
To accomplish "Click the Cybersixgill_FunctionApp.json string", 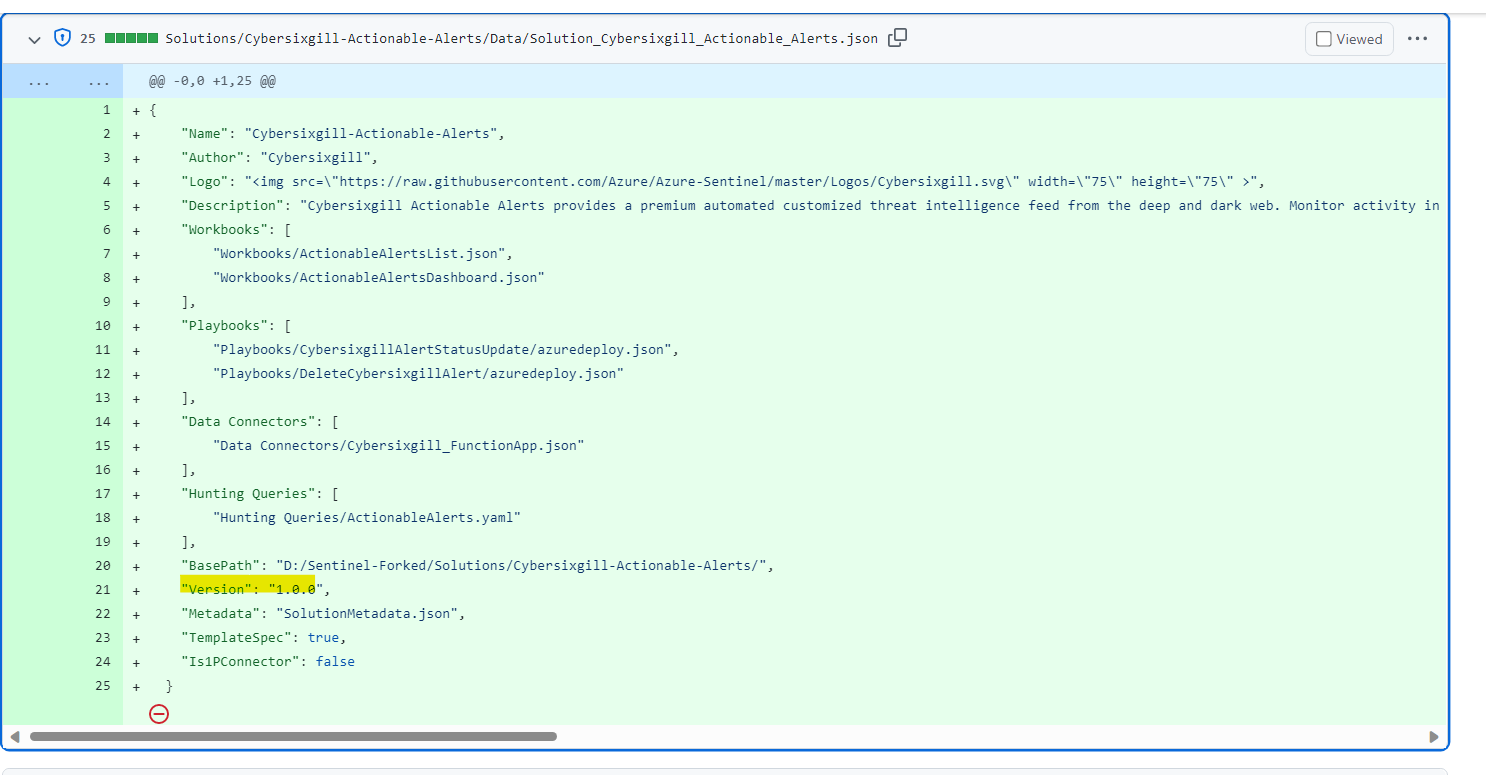I will tap(398, 446).
